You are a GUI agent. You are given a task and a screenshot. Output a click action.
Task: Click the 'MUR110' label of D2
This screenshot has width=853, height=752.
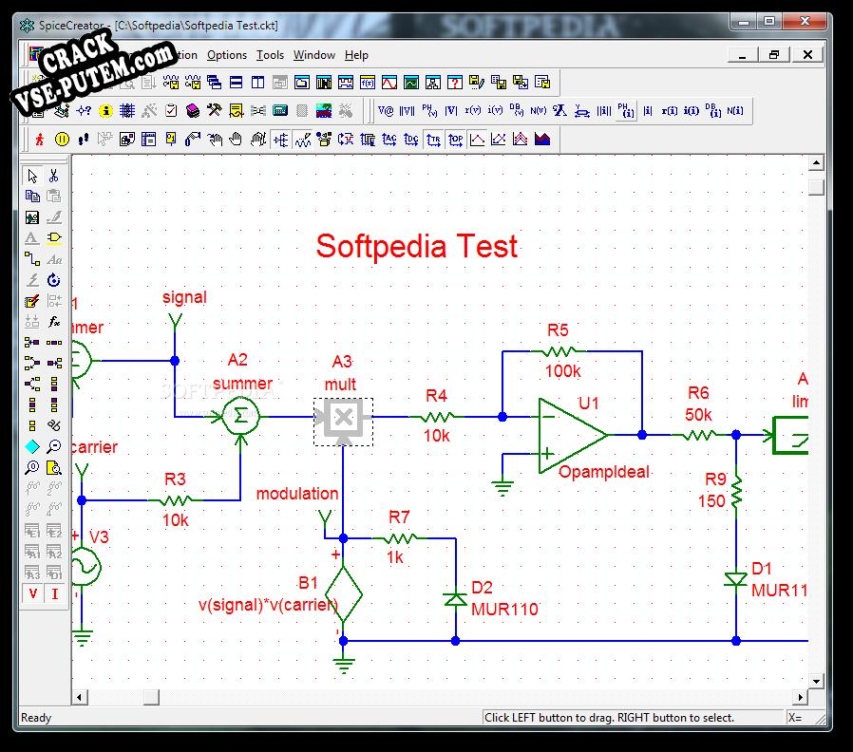click(505, 609)
